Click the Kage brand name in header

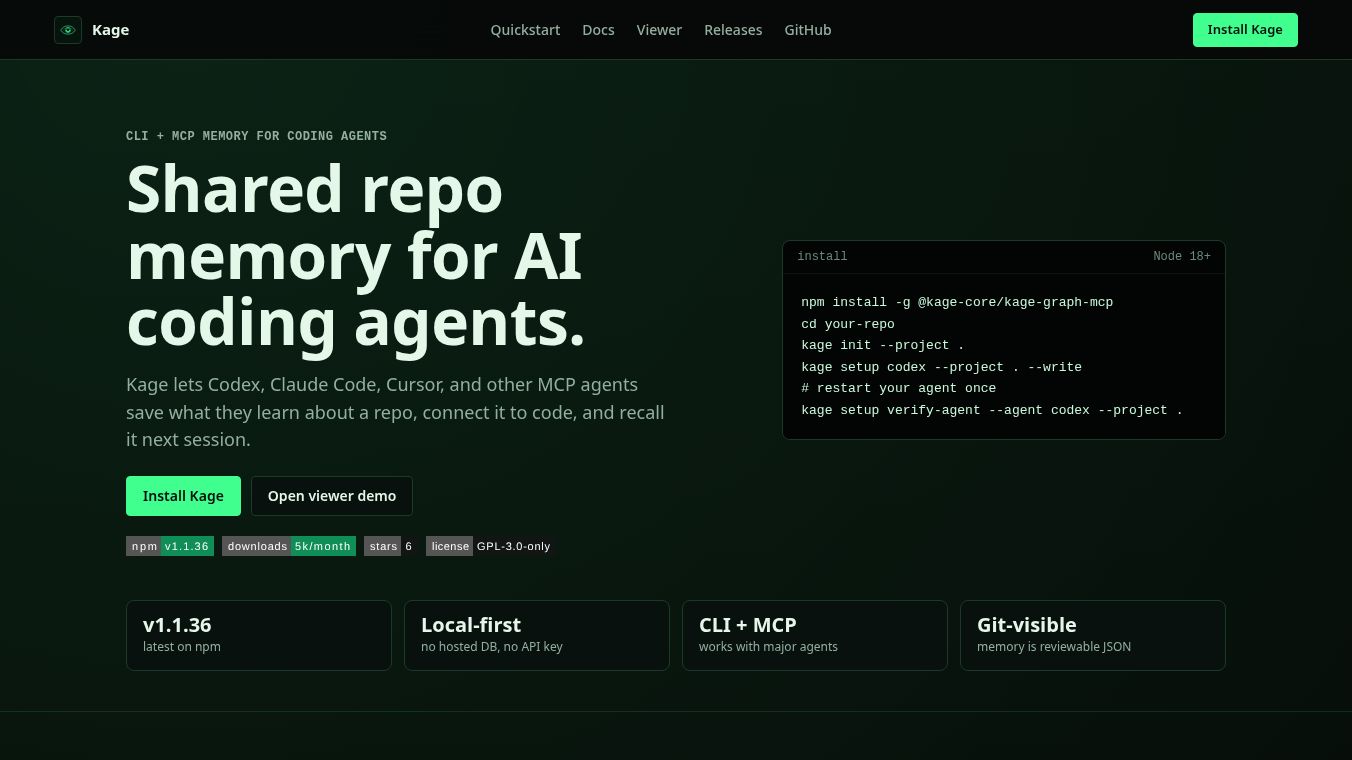point(110,30)
